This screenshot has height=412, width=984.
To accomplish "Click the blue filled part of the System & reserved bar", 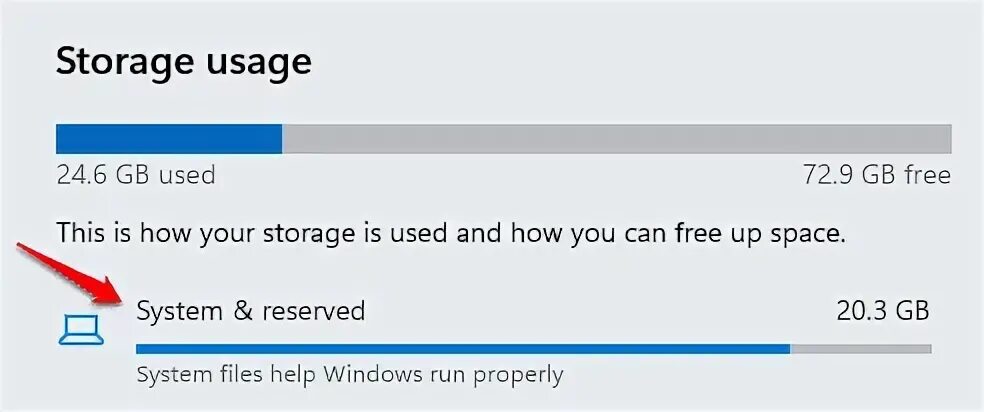I will point(462,349).
